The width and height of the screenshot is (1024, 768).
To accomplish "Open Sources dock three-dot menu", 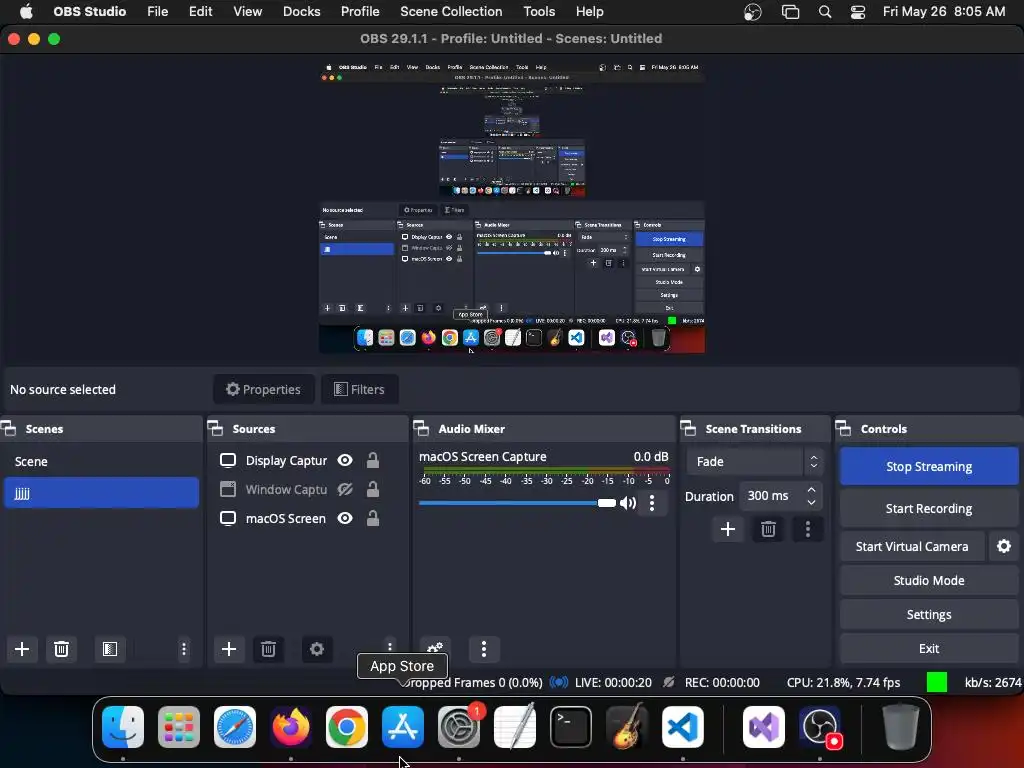I will tap(390, 647).
